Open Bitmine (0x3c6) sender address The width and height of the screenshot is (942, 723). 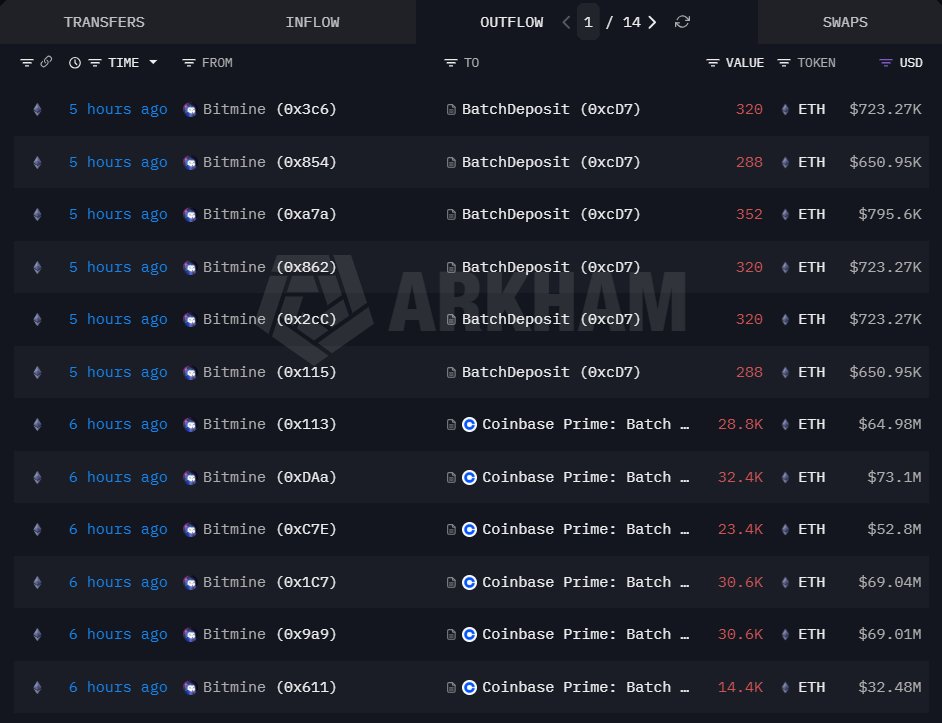click(269, 109)
